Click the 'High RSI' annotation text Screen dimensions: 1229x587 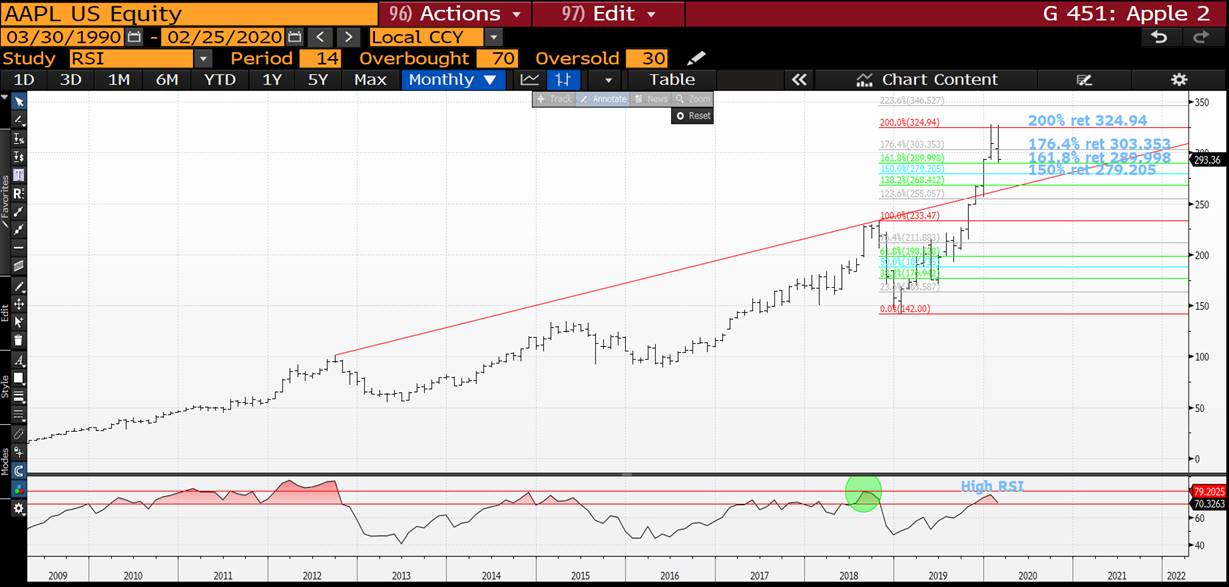click(992, 487)
